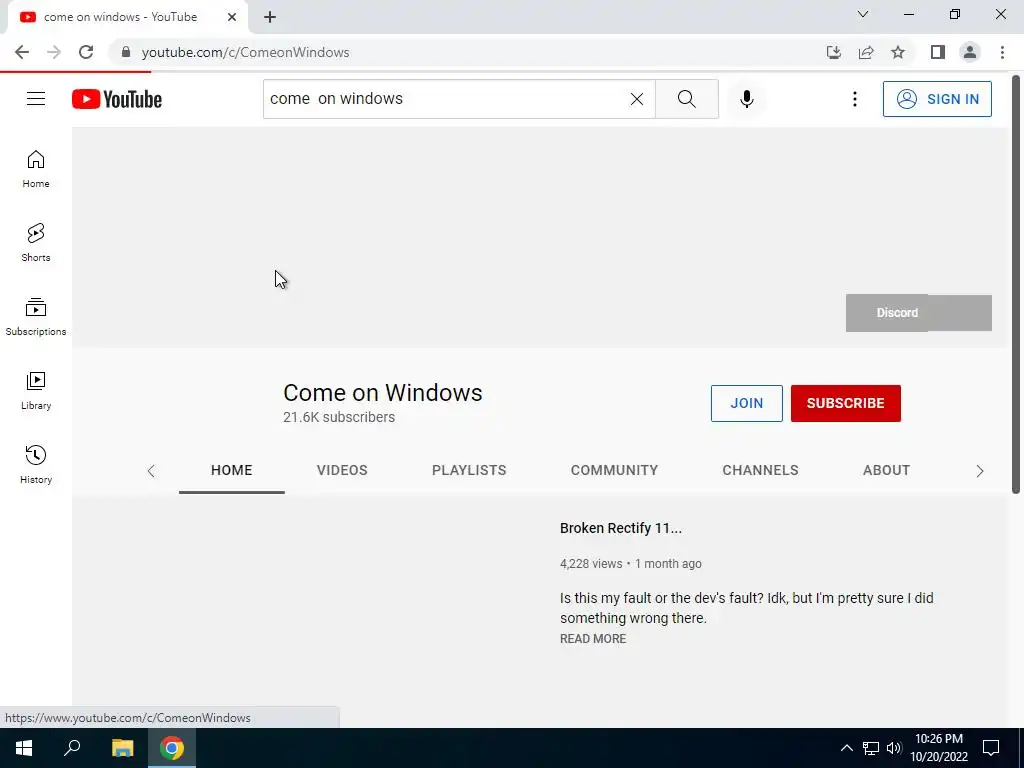Switch to the HOME channel tab

point(232,470)
